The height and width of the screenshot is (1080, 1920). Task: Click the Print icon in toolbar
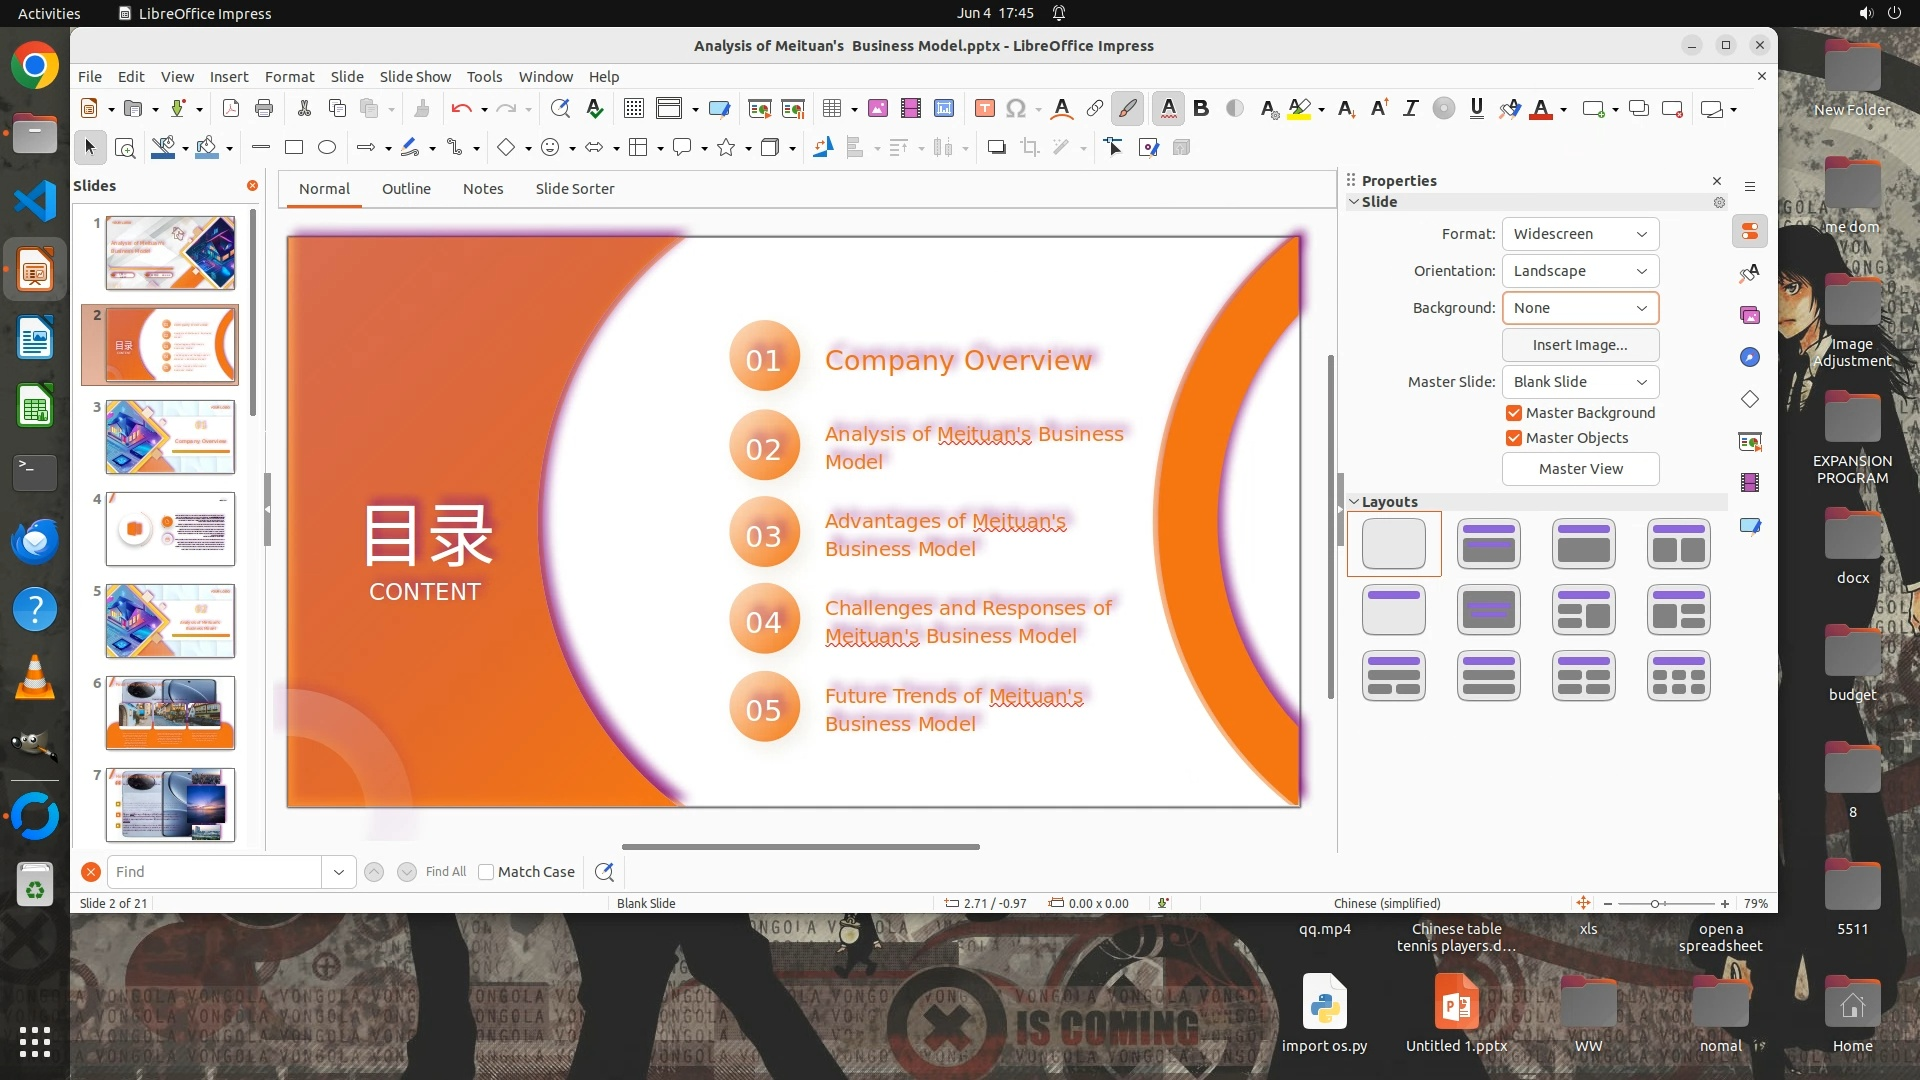(x=264, y=108)
